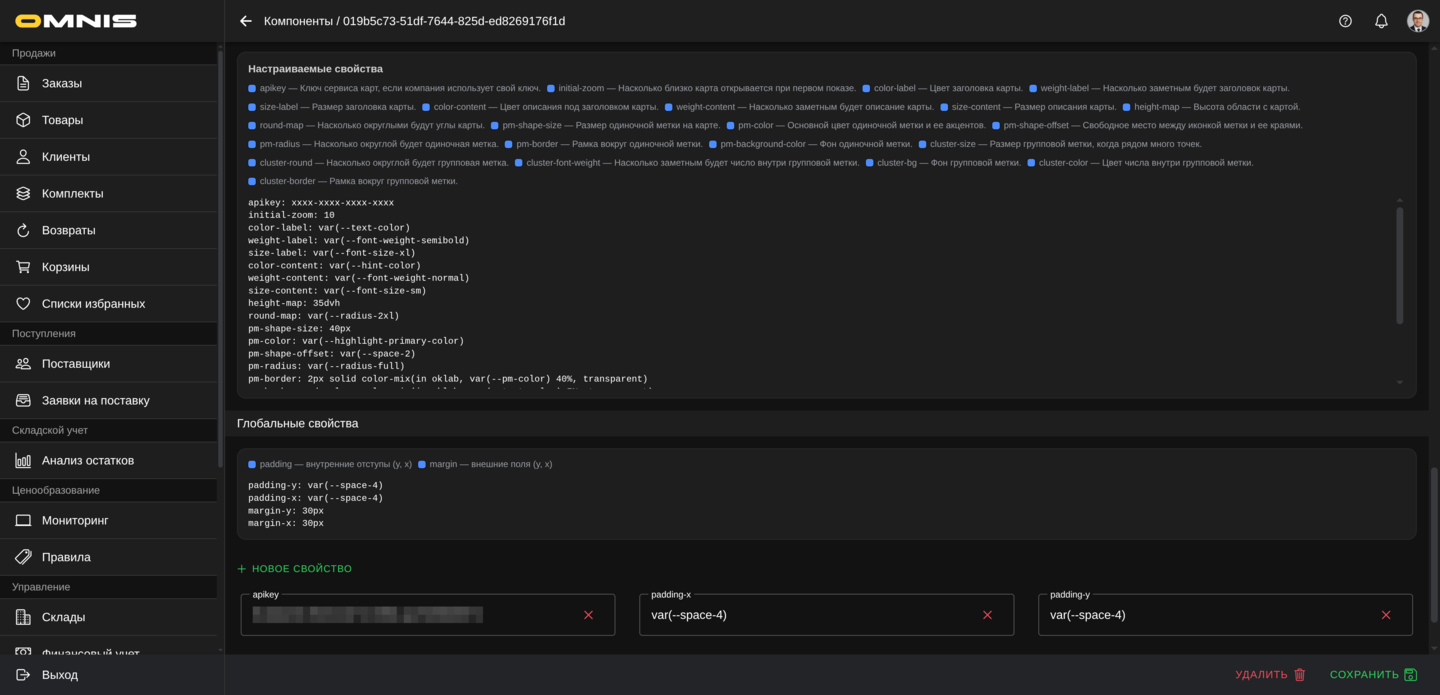
Task: Click the Товары box icon in sidebar
Action: 23,120
